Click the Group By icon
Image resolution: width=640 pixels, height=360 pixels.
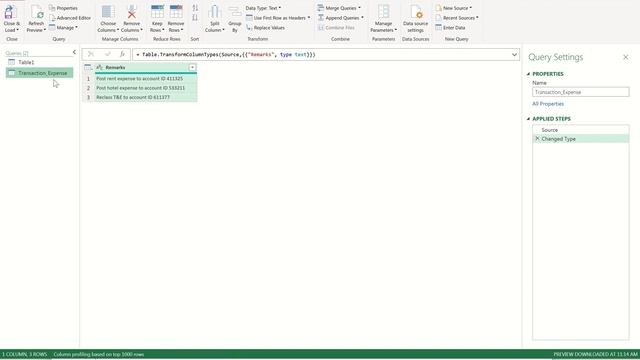tap(235, 12)
